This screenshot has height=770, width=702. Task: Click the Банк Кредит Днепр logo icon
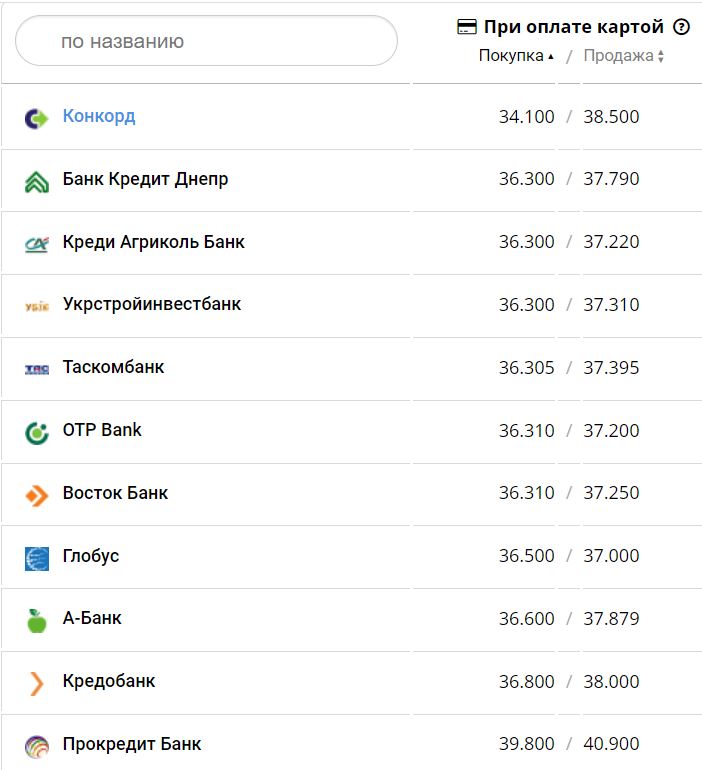(x=37, y=181)
